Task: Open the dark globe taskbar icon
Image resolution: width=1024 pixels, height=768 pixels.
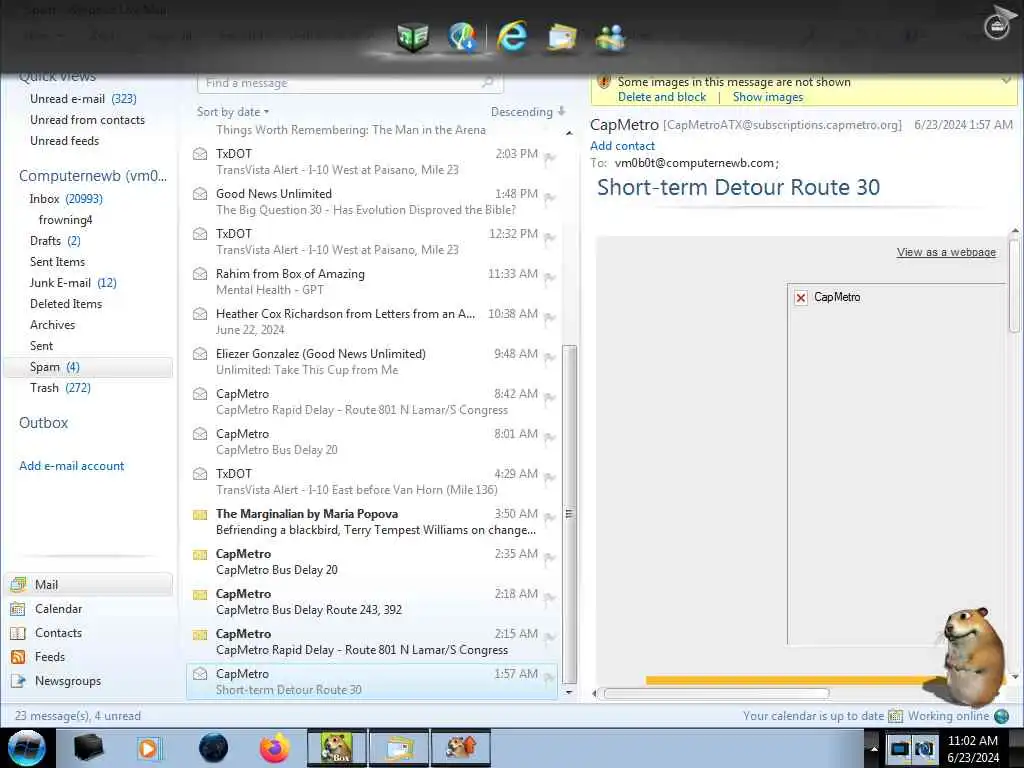Action: point(213,748)
